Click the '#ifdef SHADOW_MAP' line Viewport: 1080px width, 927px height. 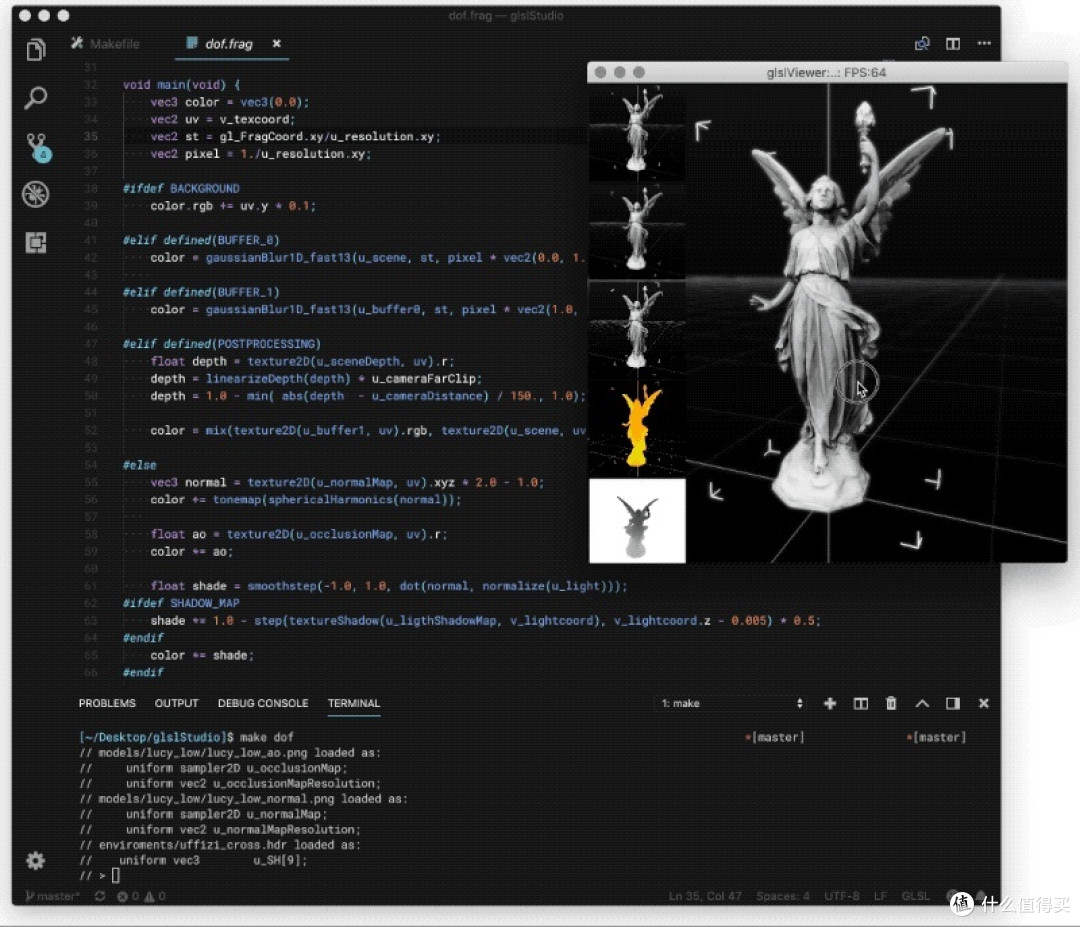pyautogui.click(x=181, y=603)
